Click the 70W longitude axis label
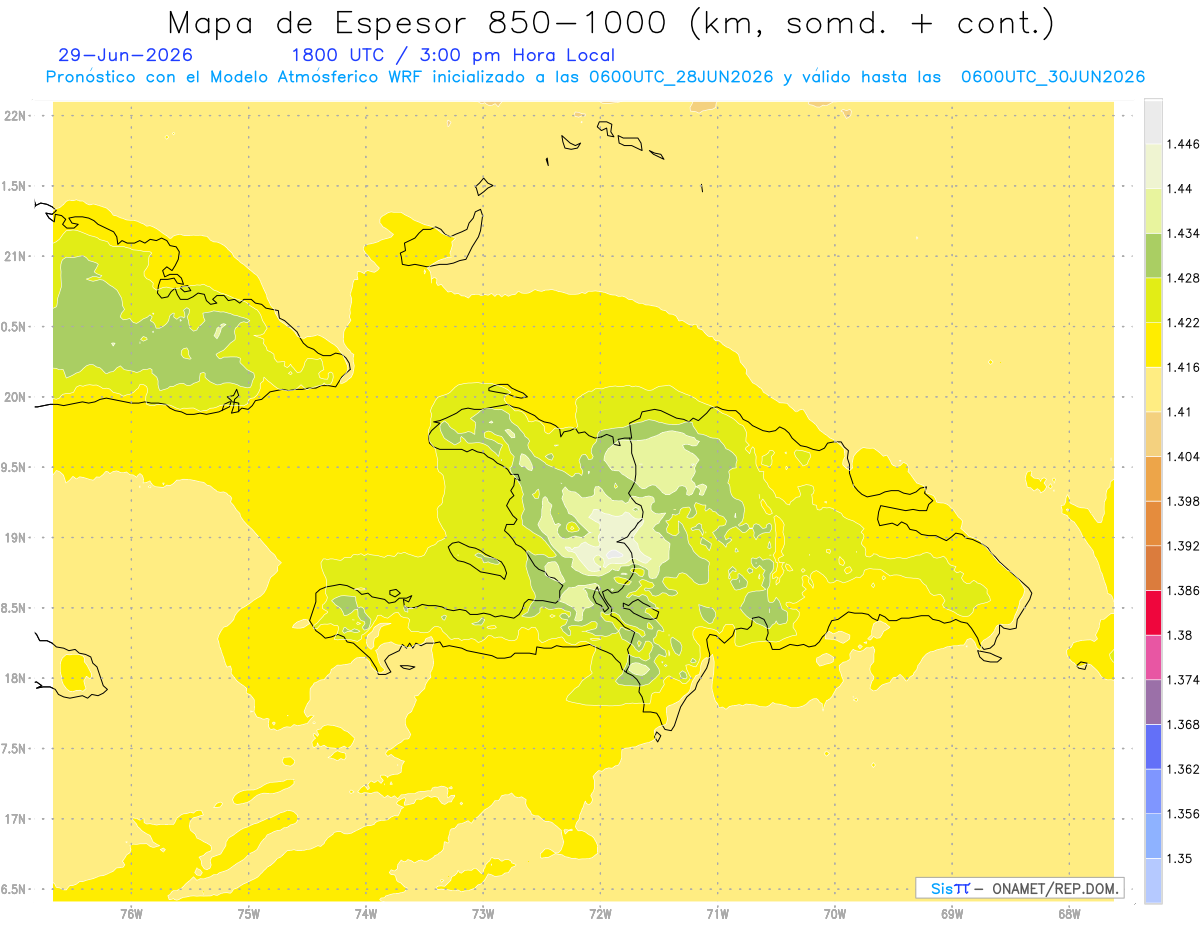 coord(835,913)
